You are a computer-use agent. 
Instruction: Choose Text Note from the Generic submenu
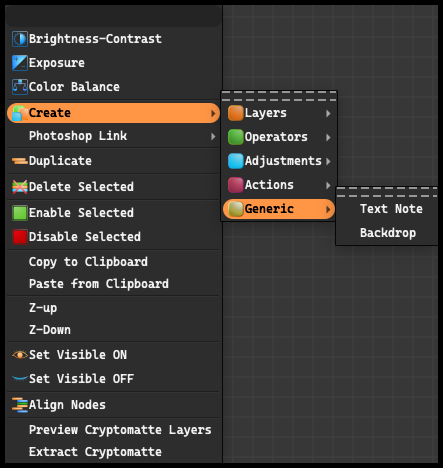click(x=391, y=209)
